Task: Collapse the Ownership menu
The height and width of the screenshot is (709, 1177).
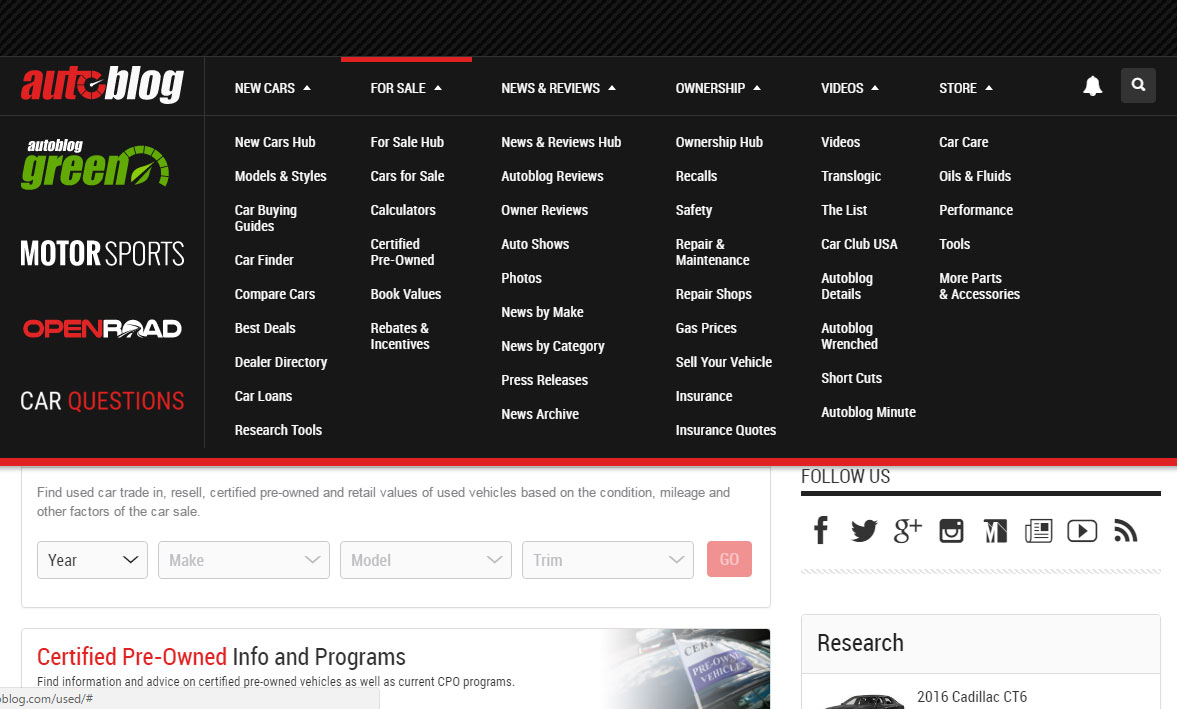Action: pos(718,88)
